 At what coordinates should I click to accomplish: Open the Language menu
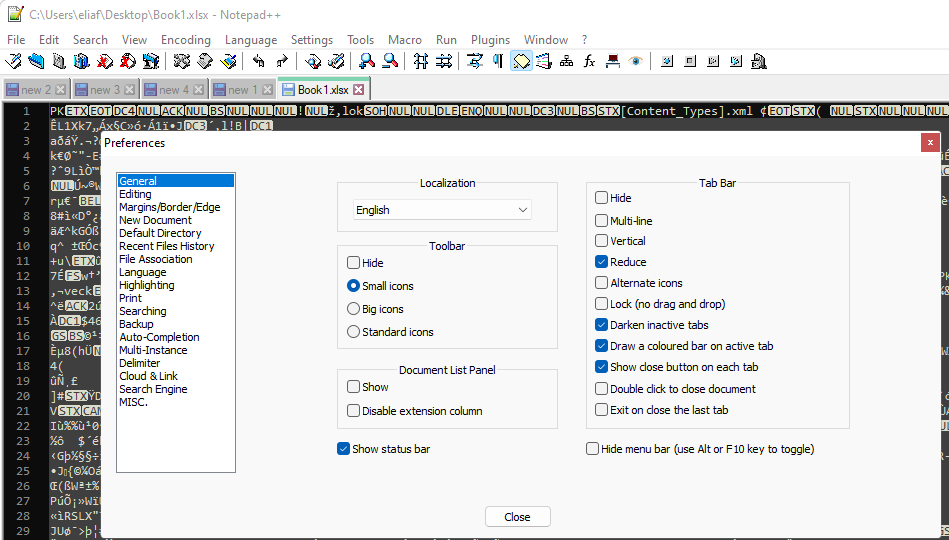pyautogui.click(x=251, y=40)
